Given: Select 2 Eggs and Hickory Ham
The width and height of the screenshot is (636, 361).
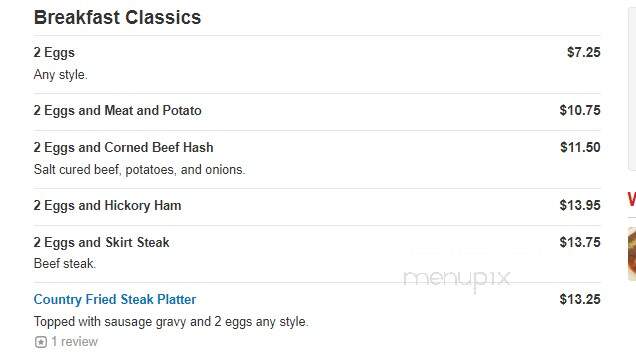Looking at the screenshot, I should click(107, 206).
